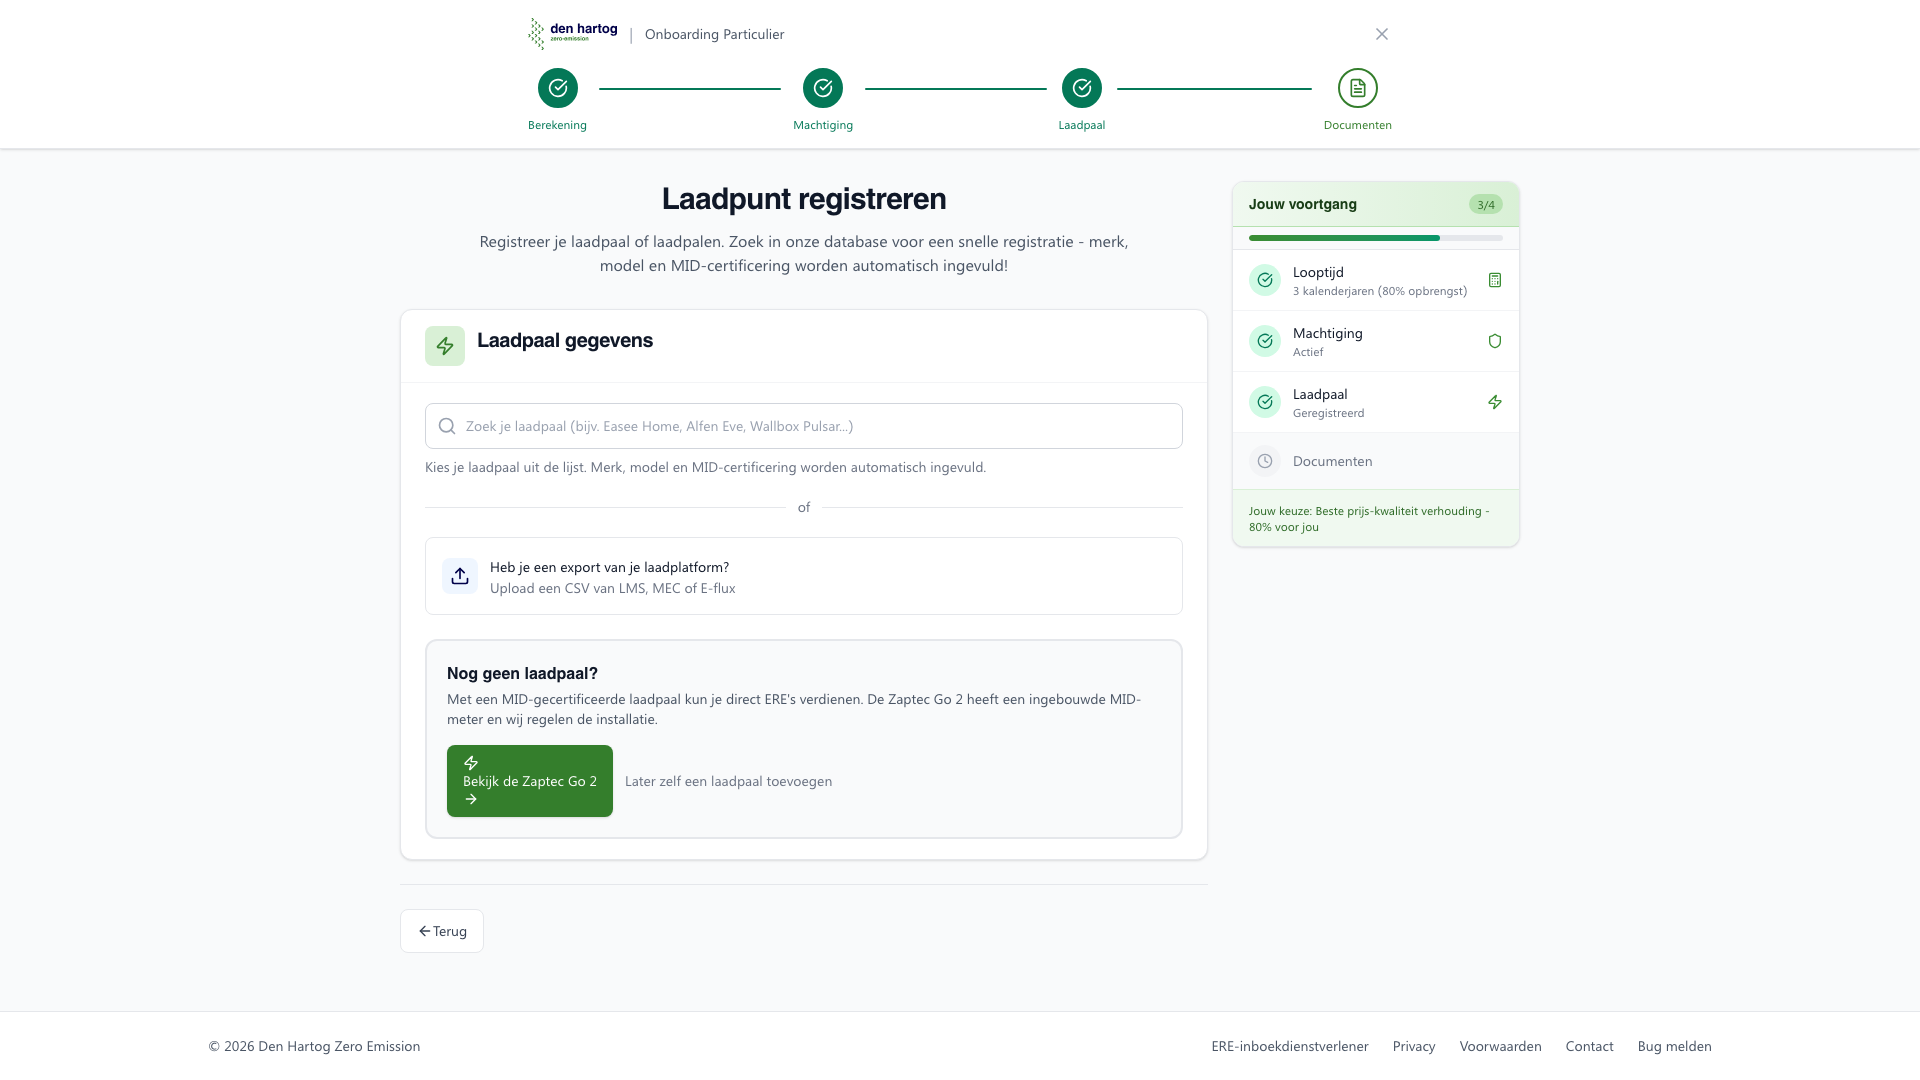Click the Looptijd checkmark icon
Screen dimensions: 1920x1080
pos(1265,280)
